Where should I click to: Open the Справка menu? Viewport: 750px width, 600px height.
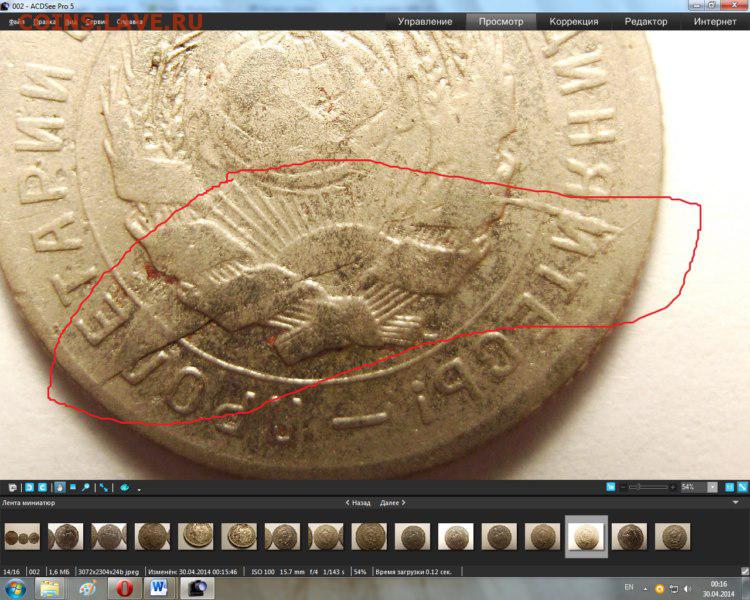coord(130,22)
